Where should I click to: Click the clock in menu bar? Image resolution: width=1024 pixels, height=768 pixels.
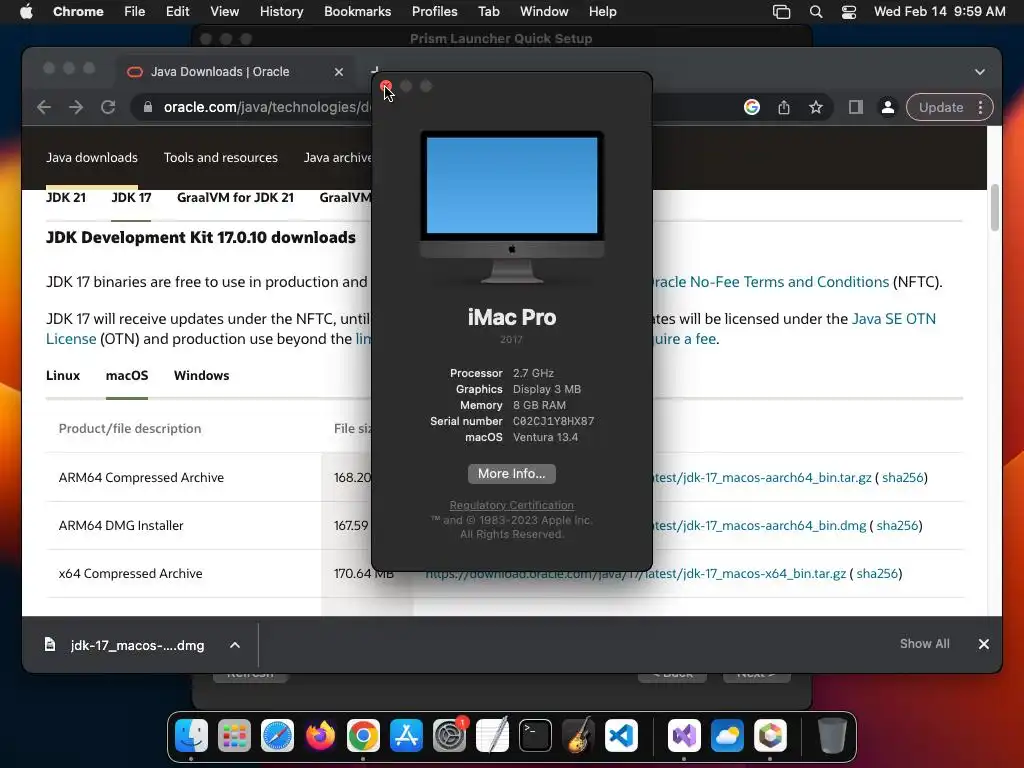[939, 12]
